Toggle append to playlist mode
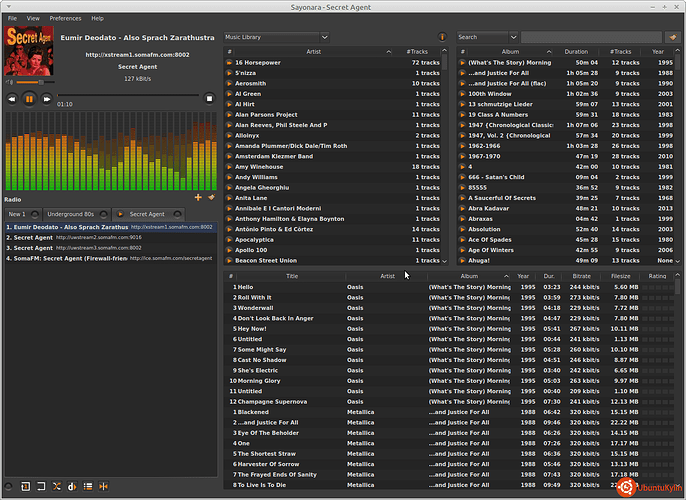 [x=88, y=486]
